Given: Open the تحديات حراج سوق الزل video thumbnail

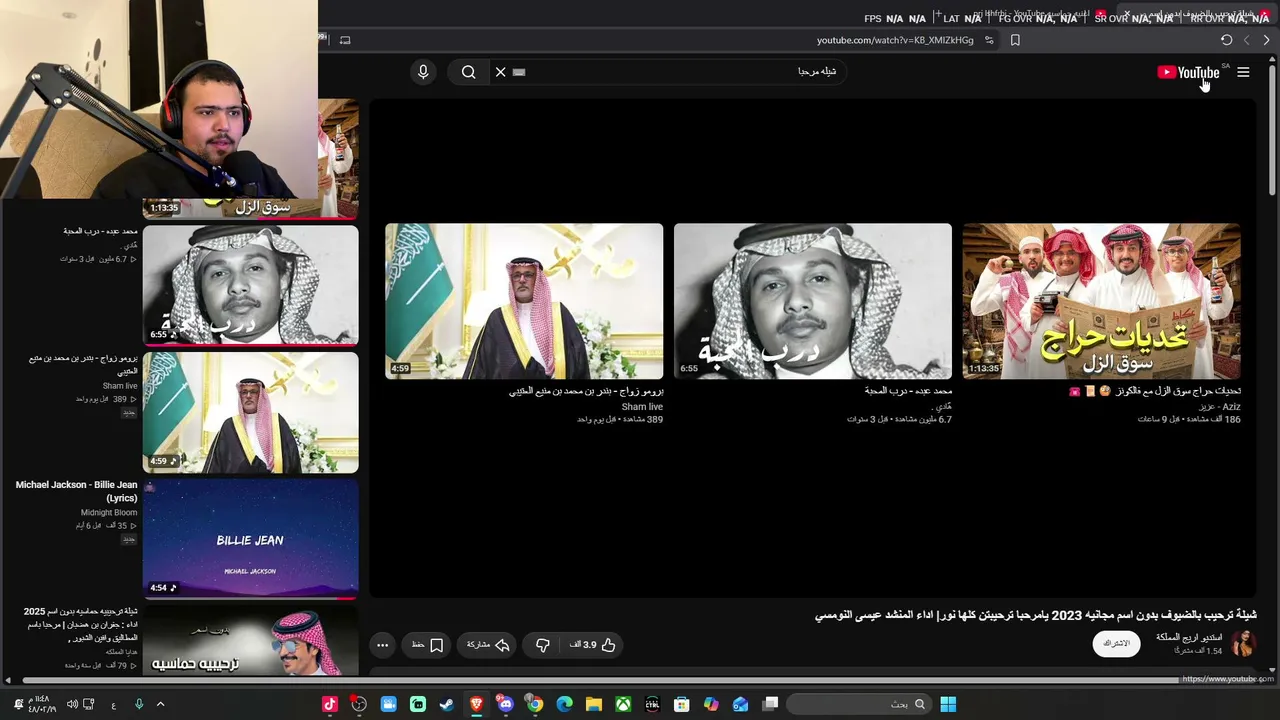Looking at the screenshot, I should 1101,301.
